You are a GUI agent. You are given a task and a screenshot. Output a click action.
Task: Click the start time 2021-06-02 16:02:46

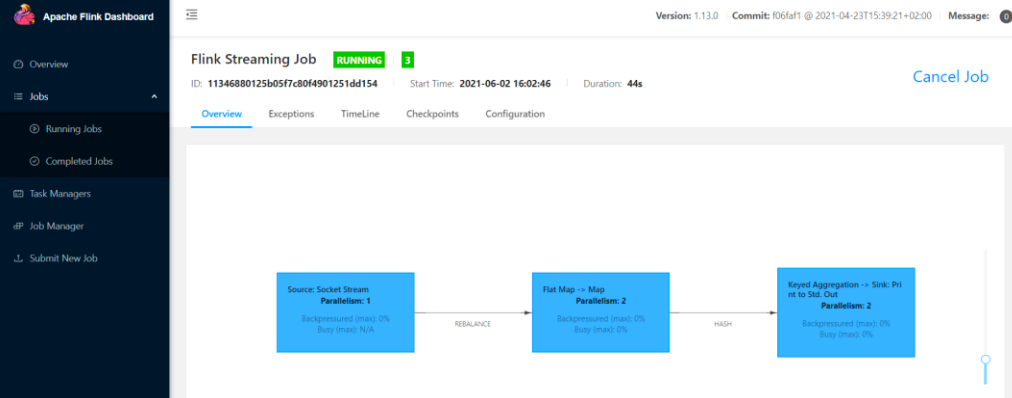tap(505, 84)
